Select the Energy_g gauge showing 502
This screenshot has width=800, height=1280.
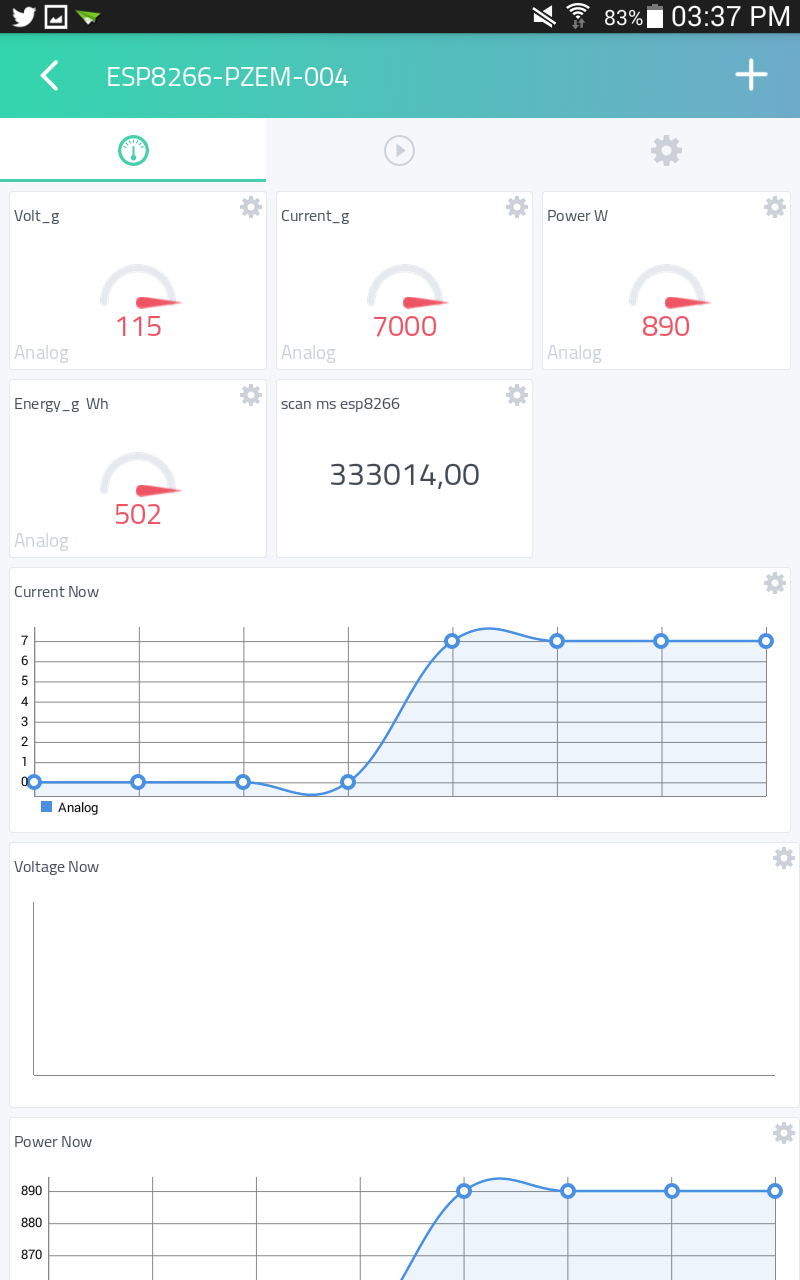click(x=139, y=489)
